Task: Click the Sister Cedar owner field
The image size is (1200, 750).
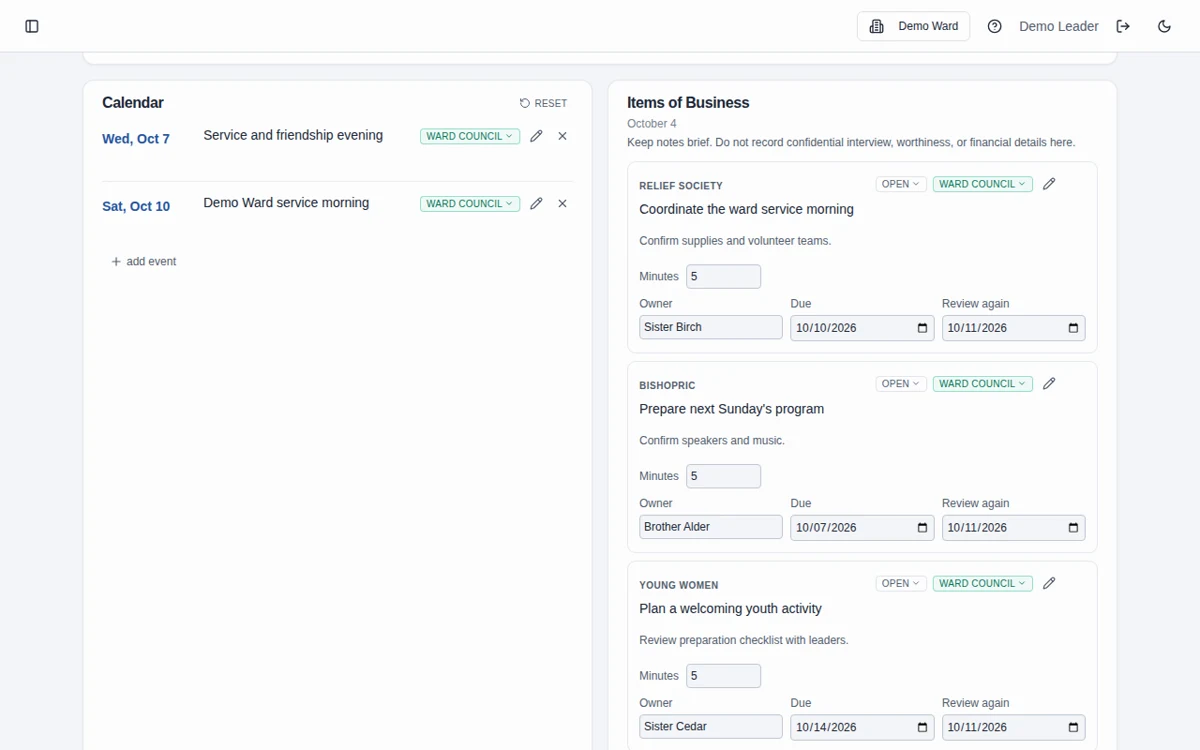Action: click(711, 727)
